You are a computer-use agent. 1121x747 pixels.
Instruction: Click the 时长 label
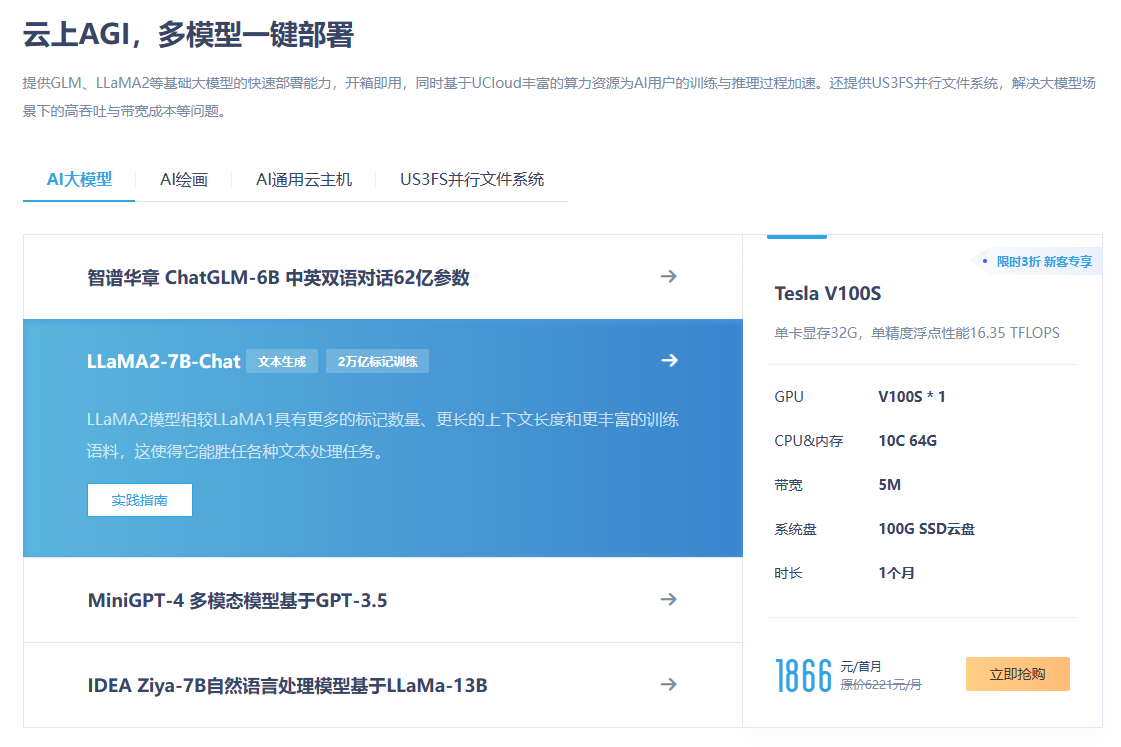788,573
